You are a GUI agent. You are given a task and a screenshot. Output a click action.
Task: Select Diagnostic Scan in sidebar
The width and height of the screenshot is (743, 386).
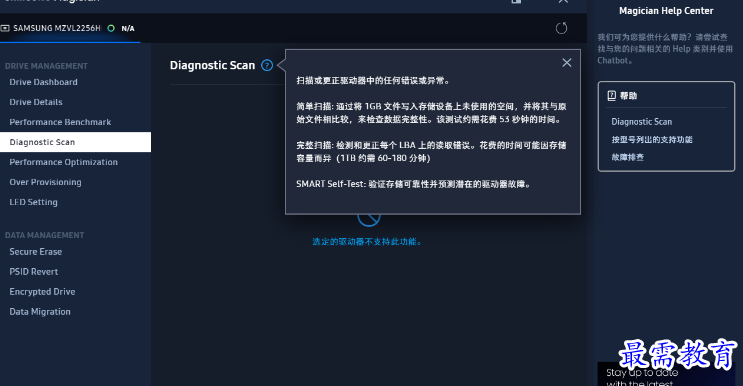(x=75, y=142)
